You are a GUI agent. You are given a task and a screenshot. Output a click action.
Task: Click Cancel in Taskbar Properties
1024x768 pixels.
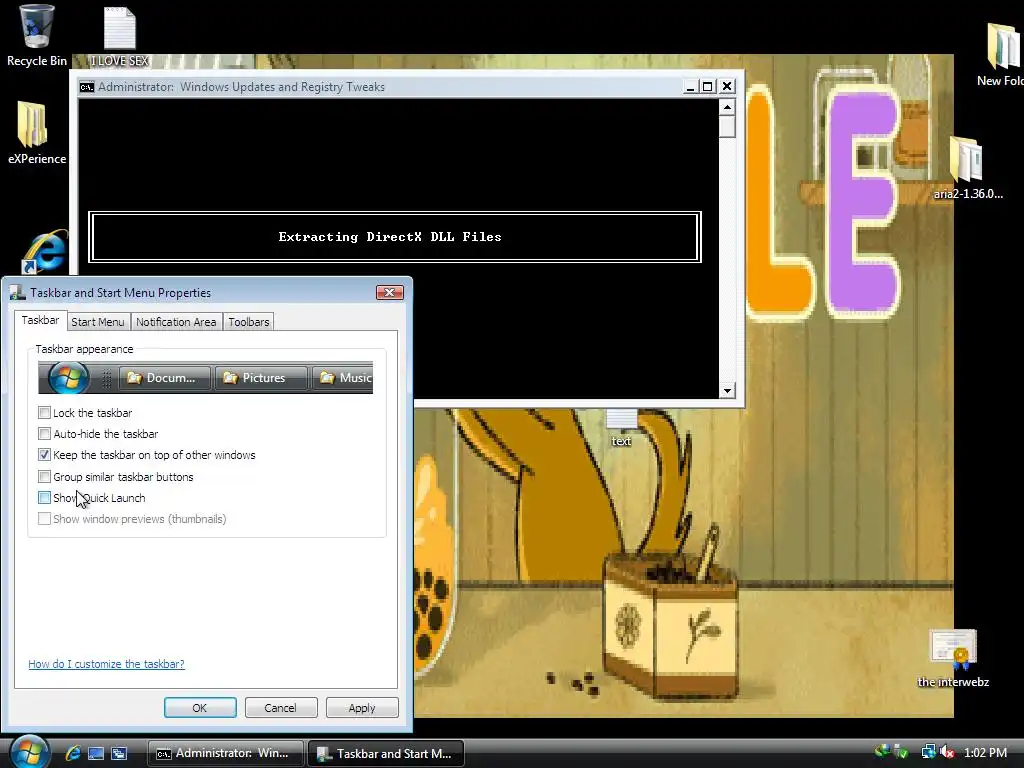pyautogui.click(x=280, y=708)
